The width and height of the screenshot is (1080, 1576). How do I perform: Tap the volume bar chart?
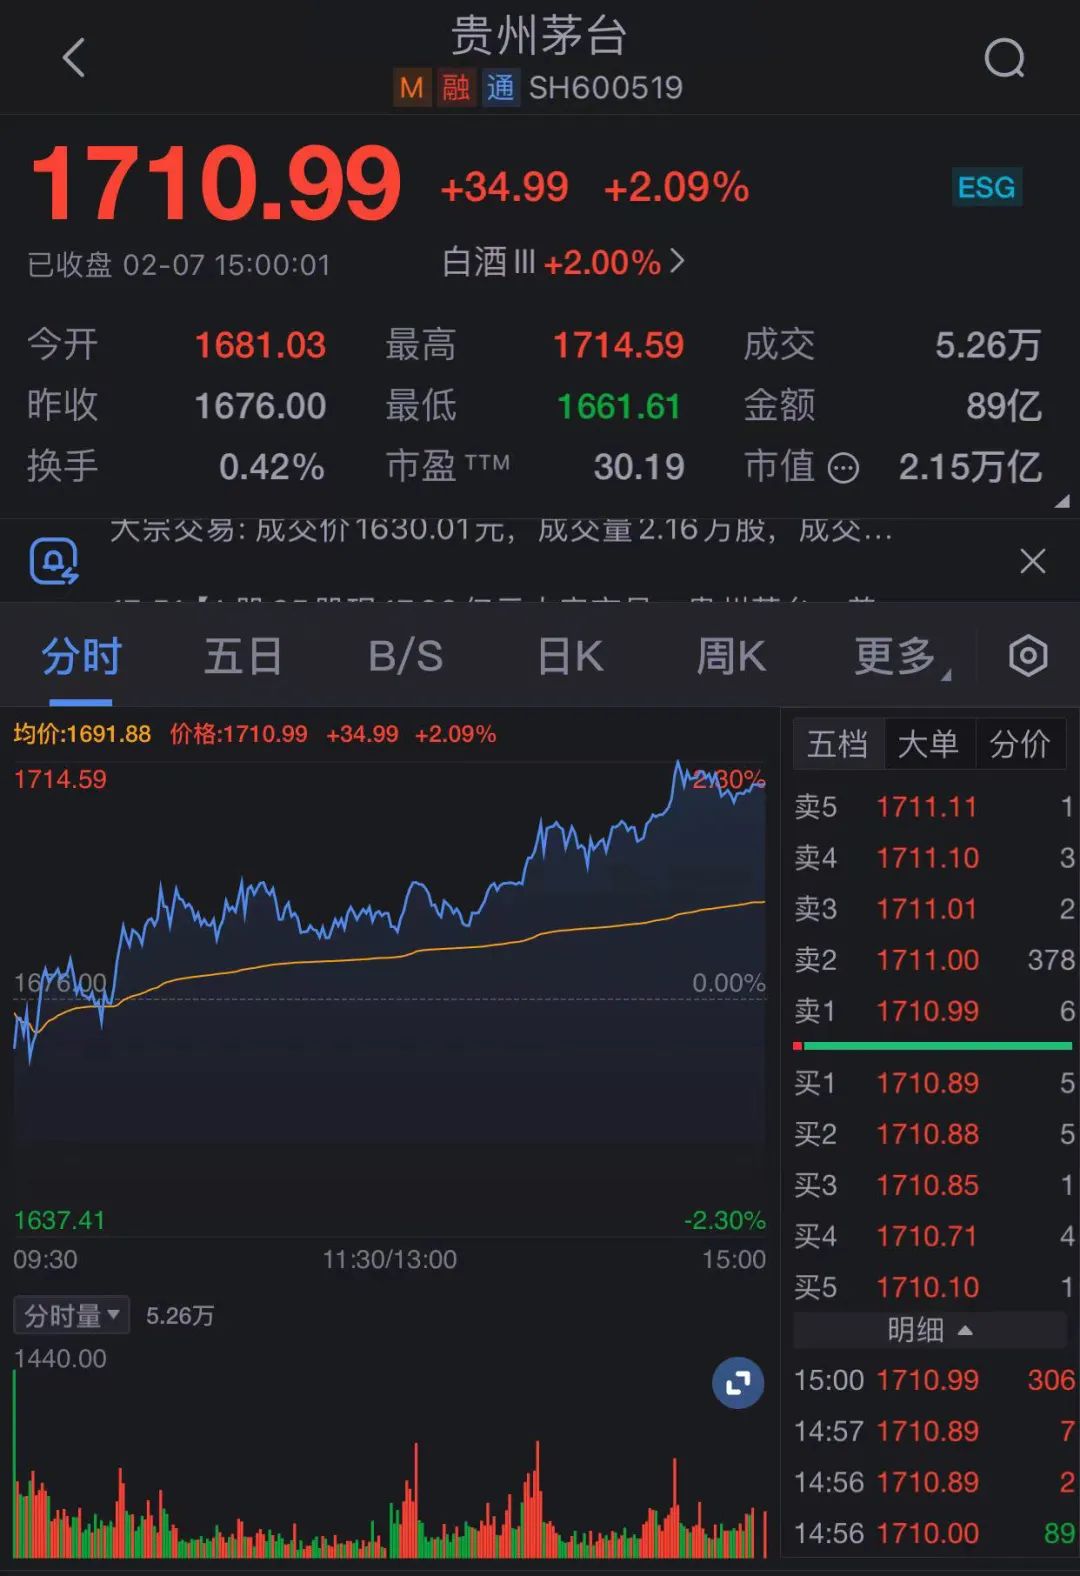tap(389, 1465)
